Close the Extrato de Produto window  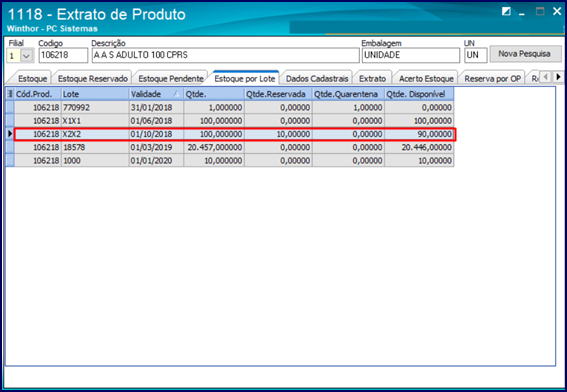coord(557,12)
